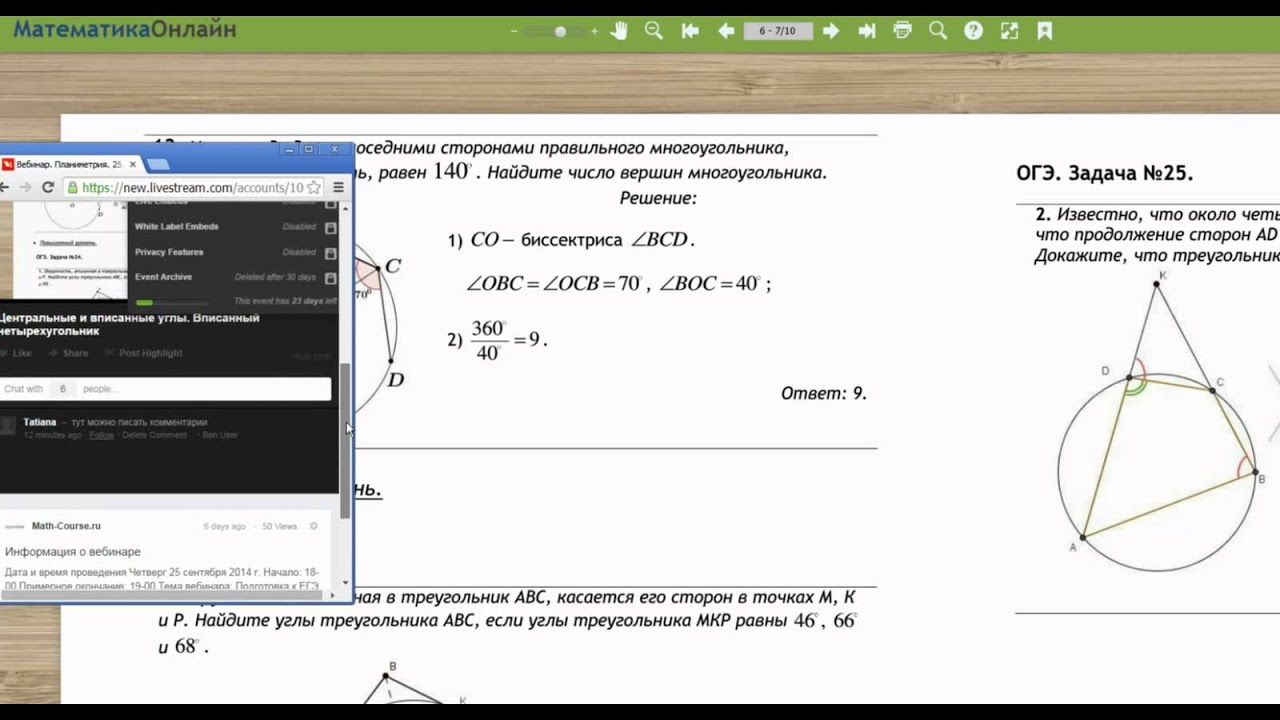
Task: Click the Share button
Action: pyautogui.click(x=68, y=353)
